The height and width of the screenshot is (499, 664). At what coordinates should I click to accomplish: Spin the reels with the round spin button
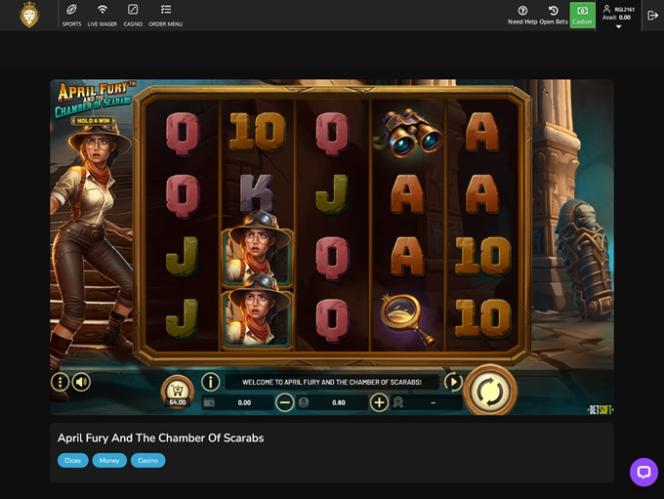[x=490, y=391]
